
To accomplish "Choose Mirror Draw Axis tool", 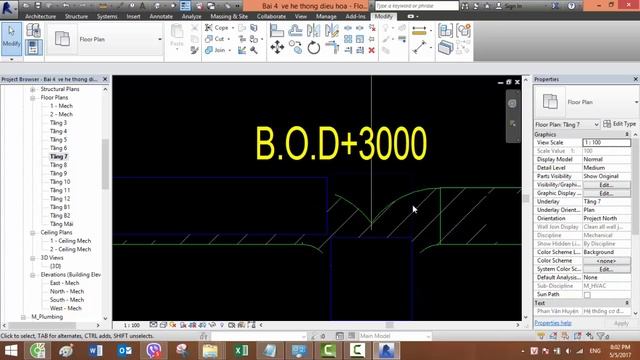I will [332, 31].
